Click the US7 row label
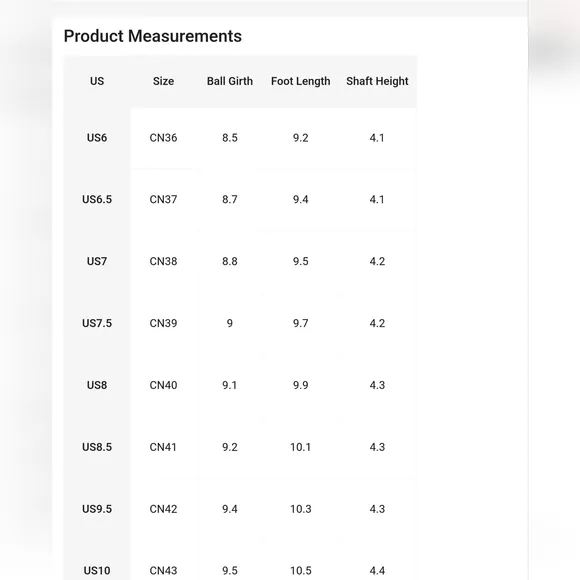Viewport: 580px width, 580px height. (x=97, y=262)
